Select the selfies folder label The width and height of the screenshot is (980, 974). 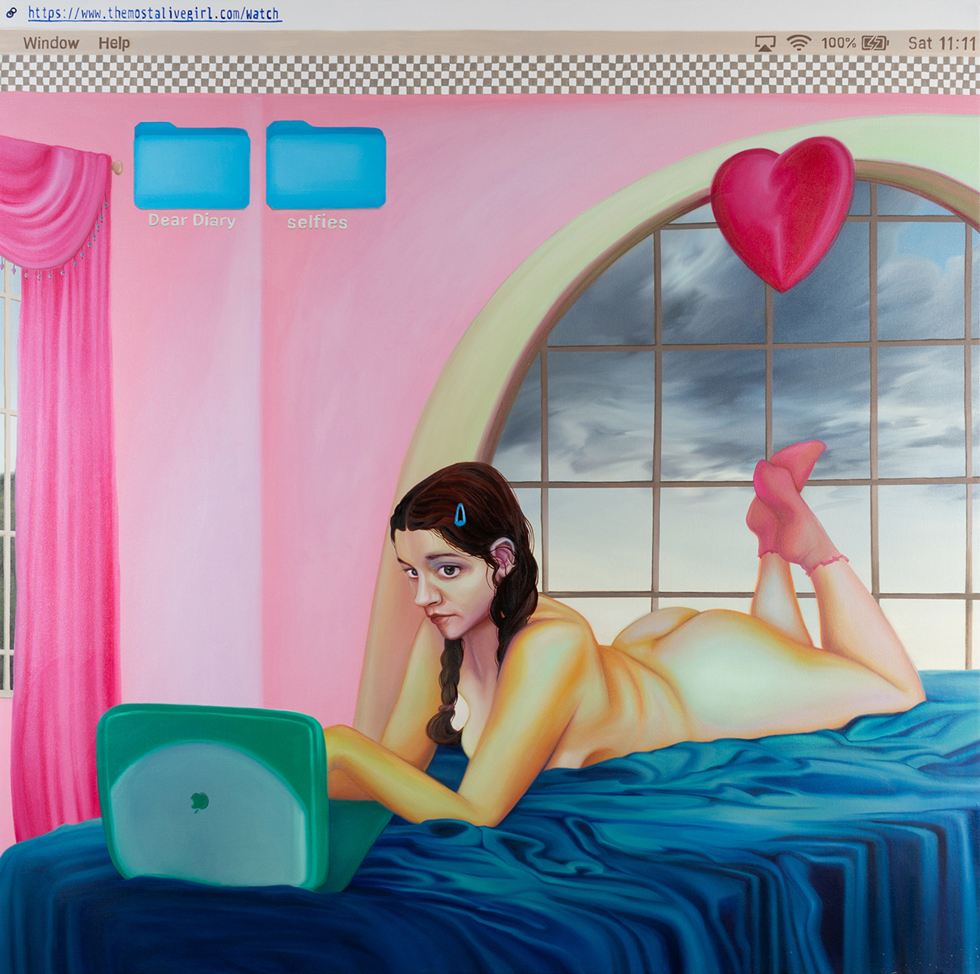coord(318,223)
